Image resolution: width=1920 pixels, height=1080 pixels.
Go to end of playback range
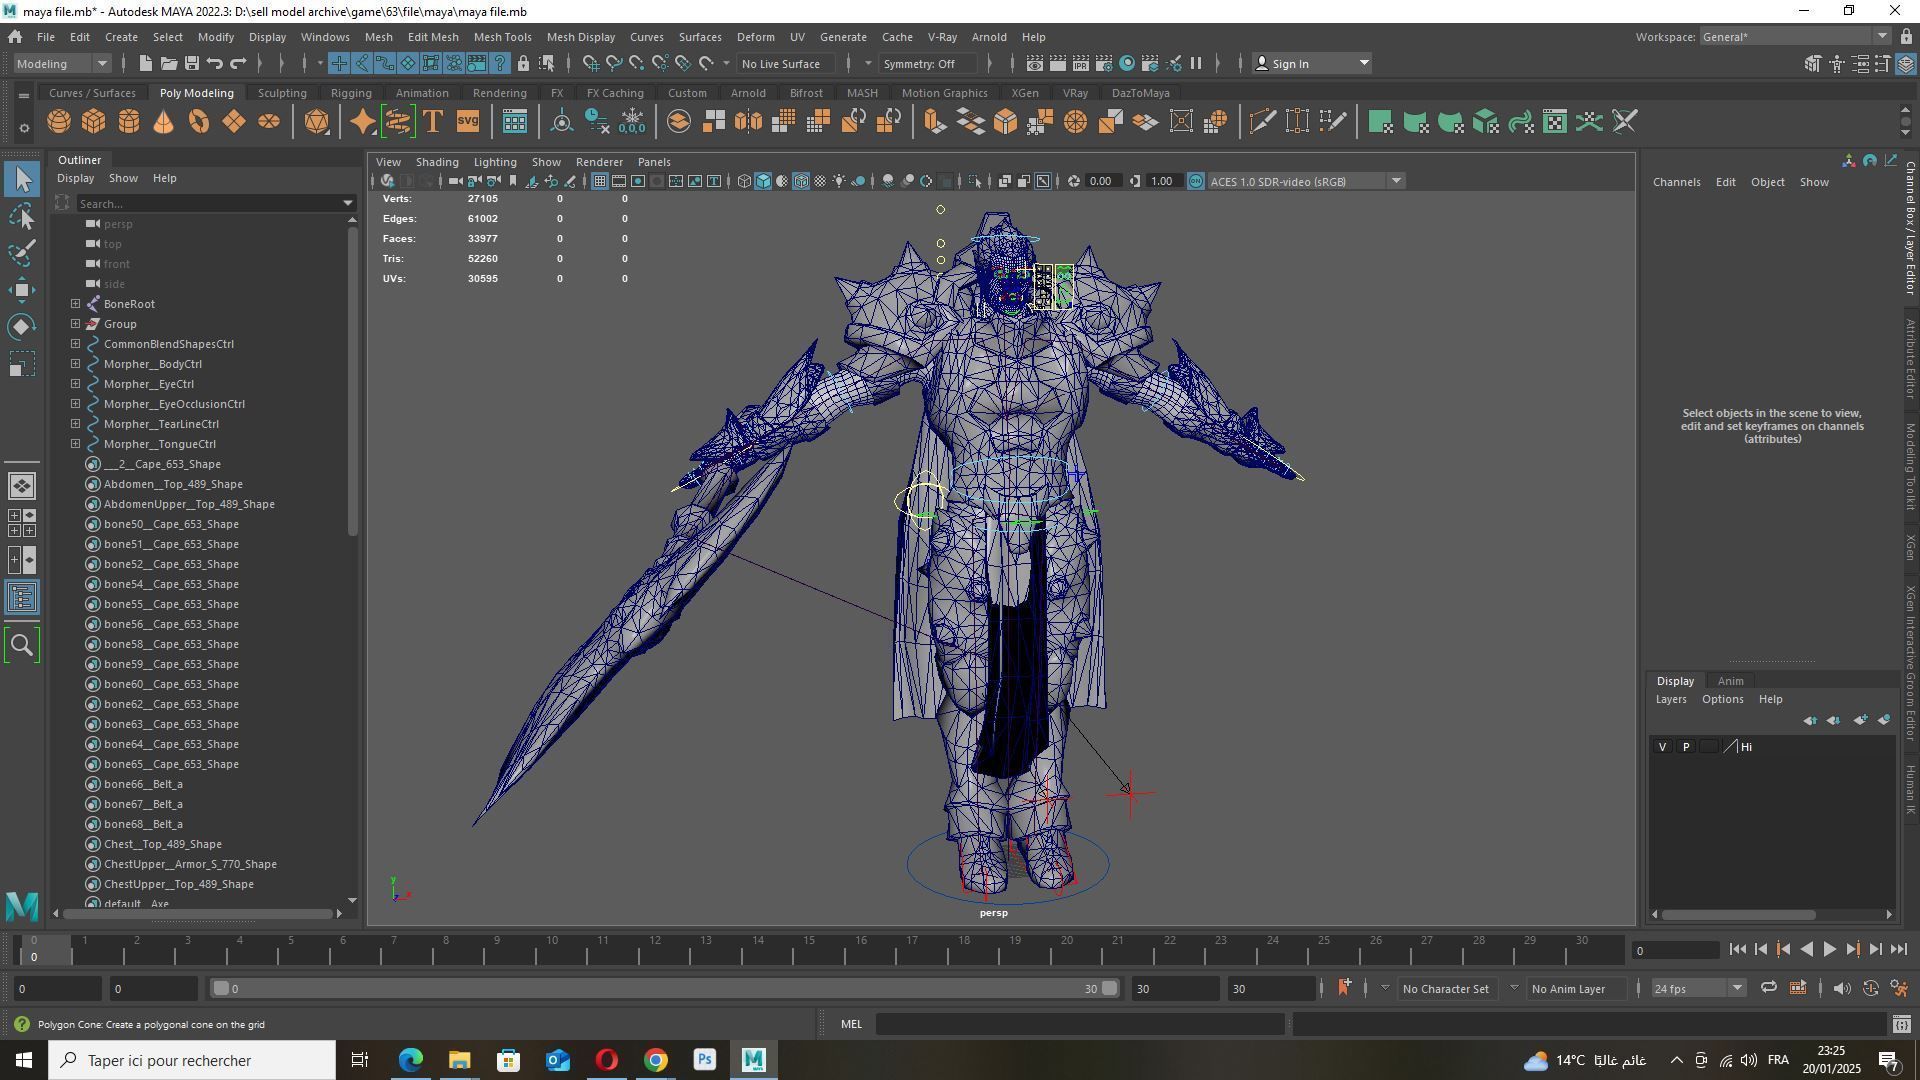point(1899,950)
